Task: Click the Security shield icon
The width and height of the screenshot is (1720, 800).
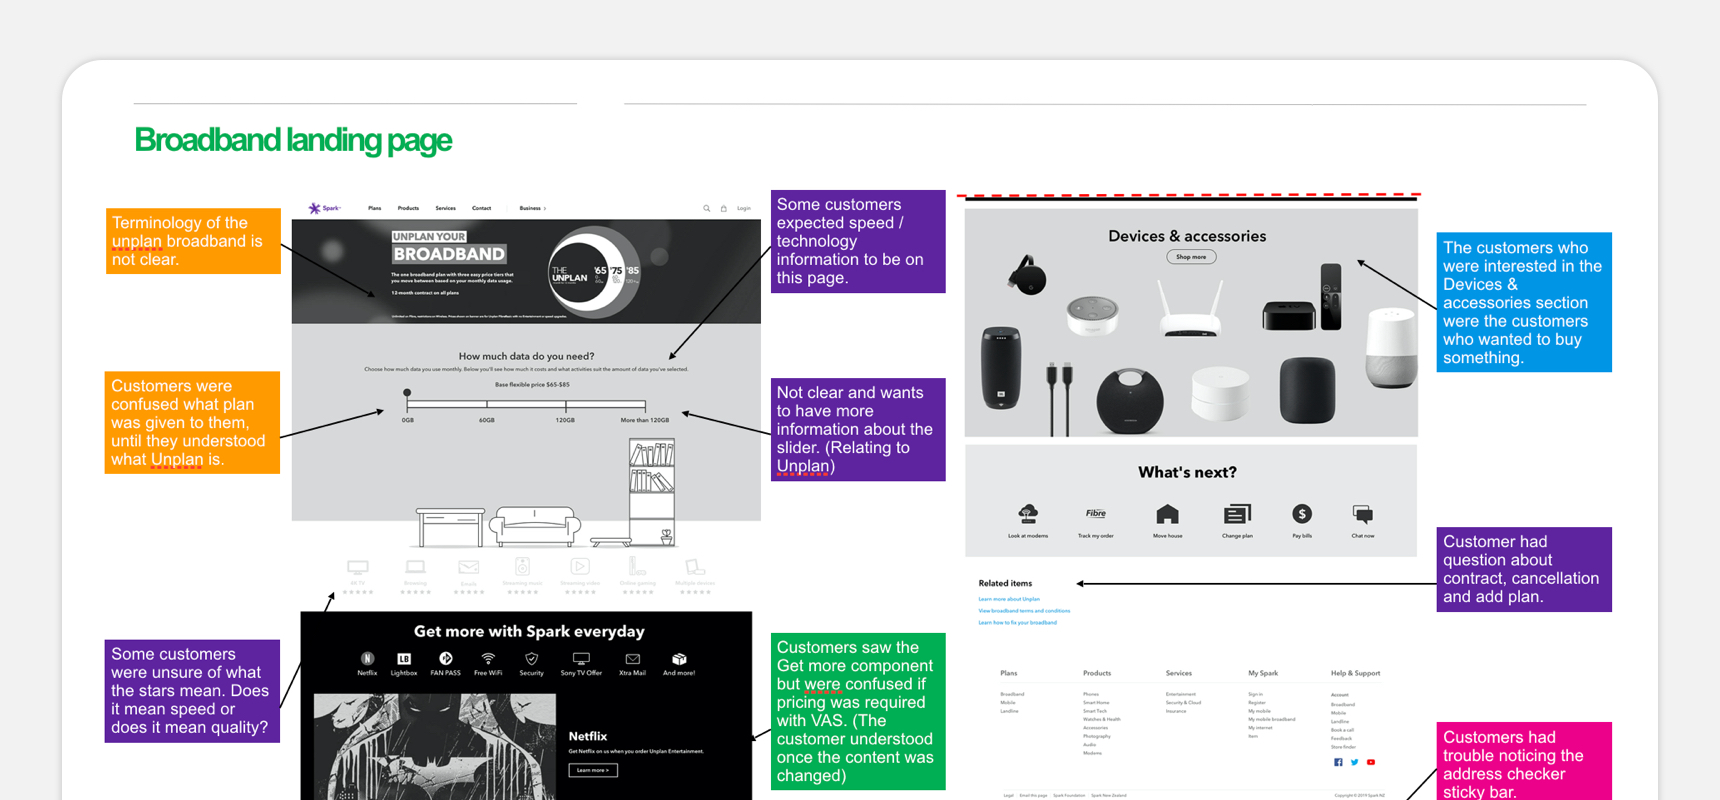Action: click(x=532, y=660)
